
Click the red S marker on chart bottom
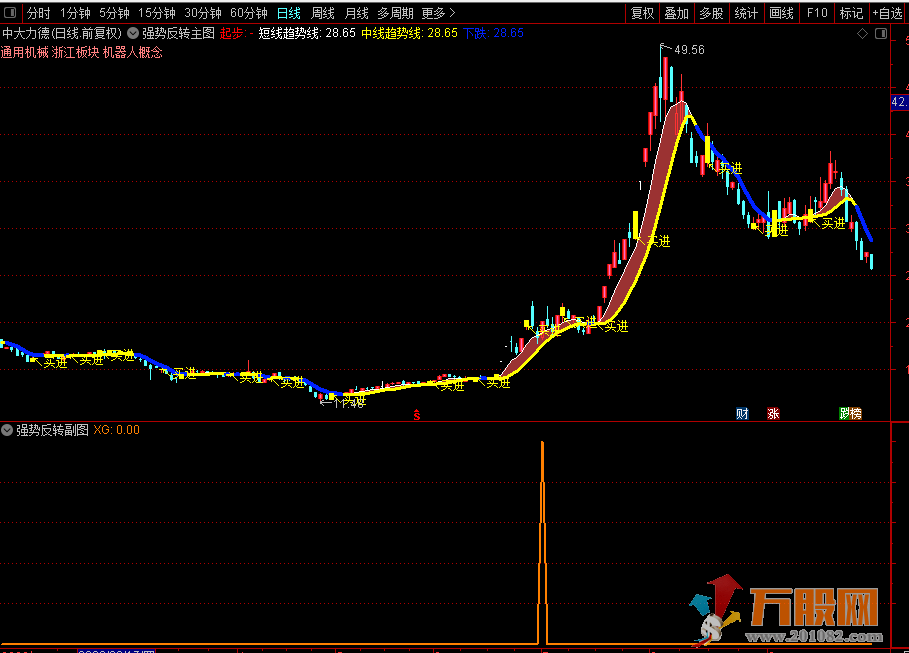[416, 415]
